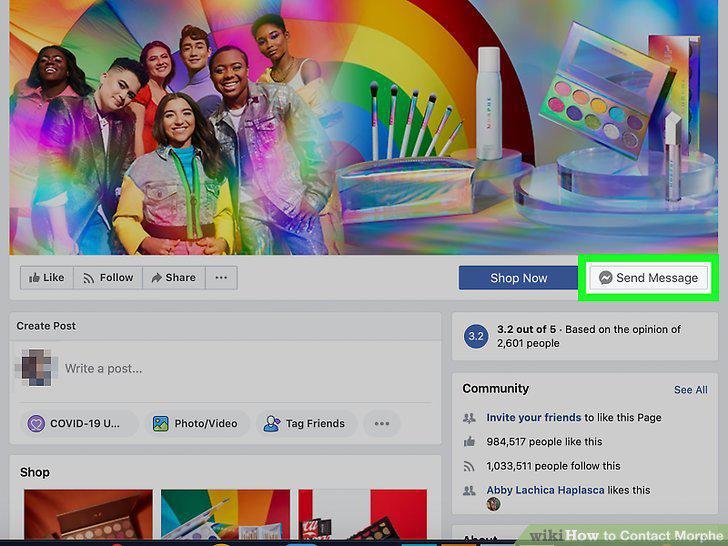
Task: Click the 3.2 rating badge
Action: tap(476, 336)
